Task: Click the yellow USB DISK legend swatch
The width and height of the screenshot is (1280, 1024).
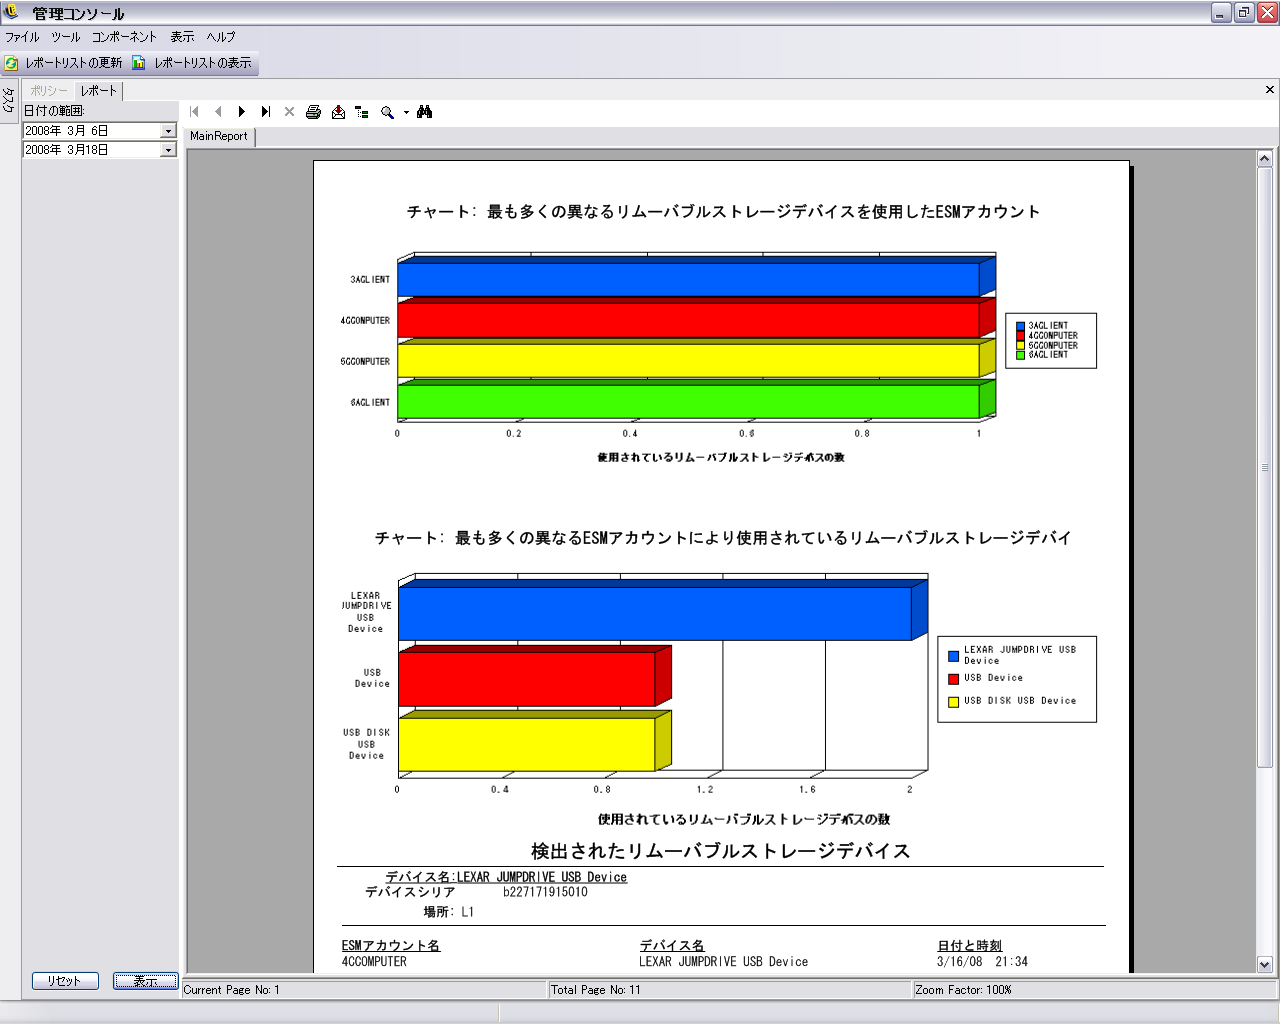Action: pyautogui.click(x=954, y=702)
